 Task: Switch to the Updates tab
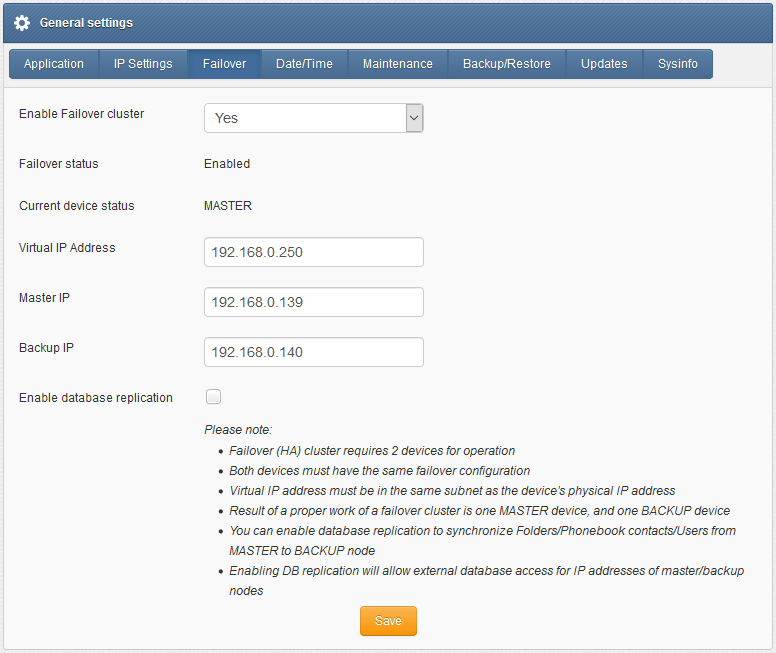click(x=604, y=64)
